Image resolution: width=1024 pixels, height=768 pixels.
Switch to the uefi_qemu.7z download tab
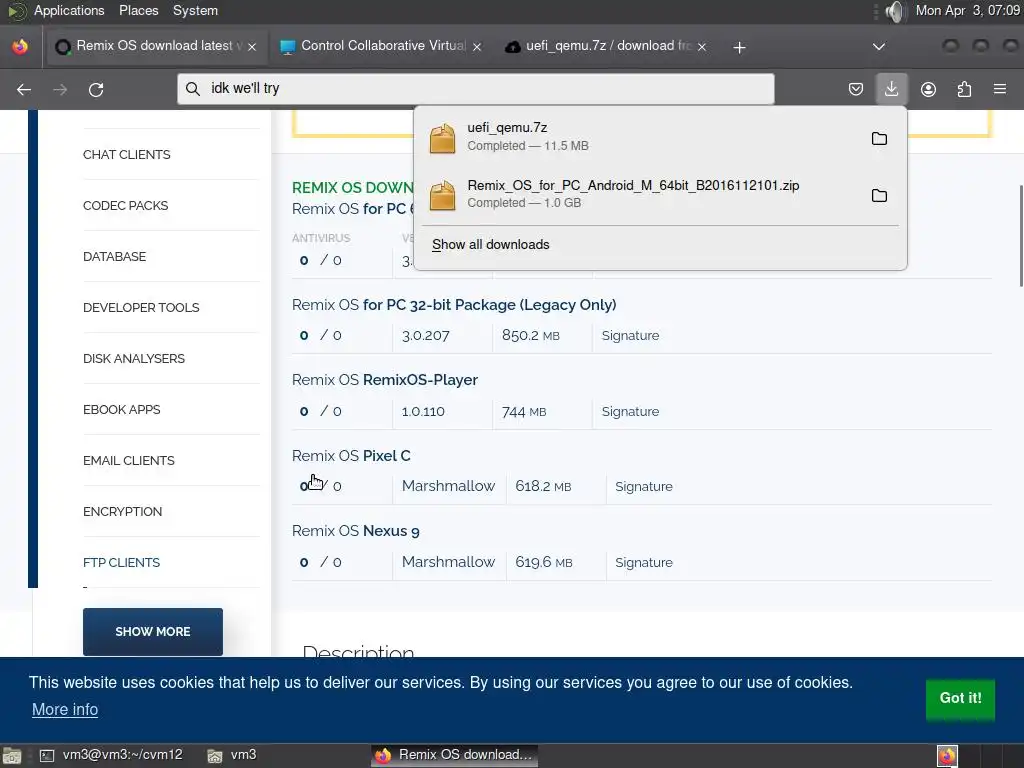coord(607,46)
